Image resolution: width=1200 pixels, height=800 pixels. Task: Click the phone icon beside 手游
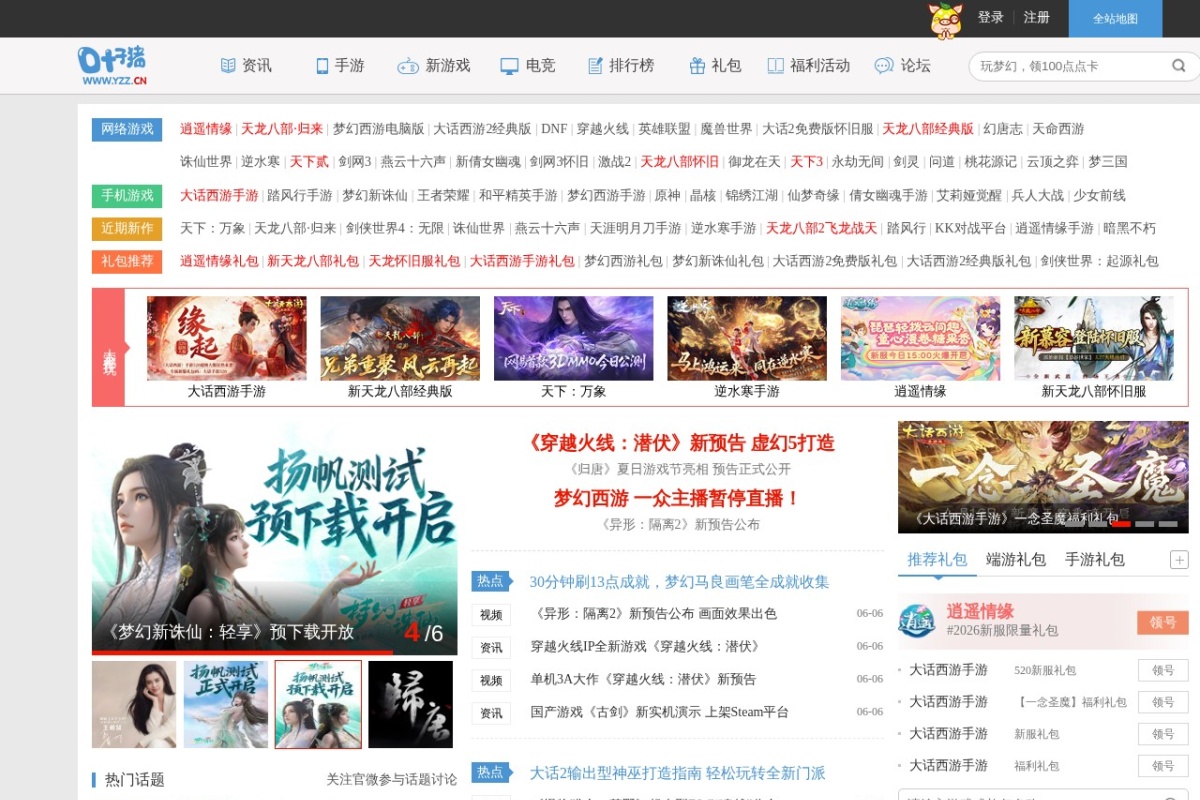(x=322, y=66)
